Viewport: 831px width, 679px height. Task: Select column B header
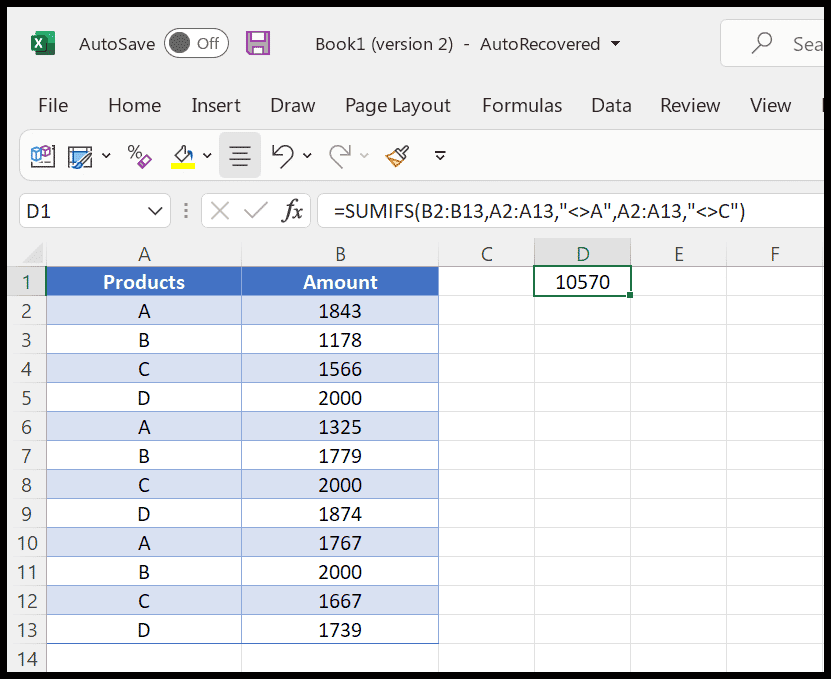[340, 254]
